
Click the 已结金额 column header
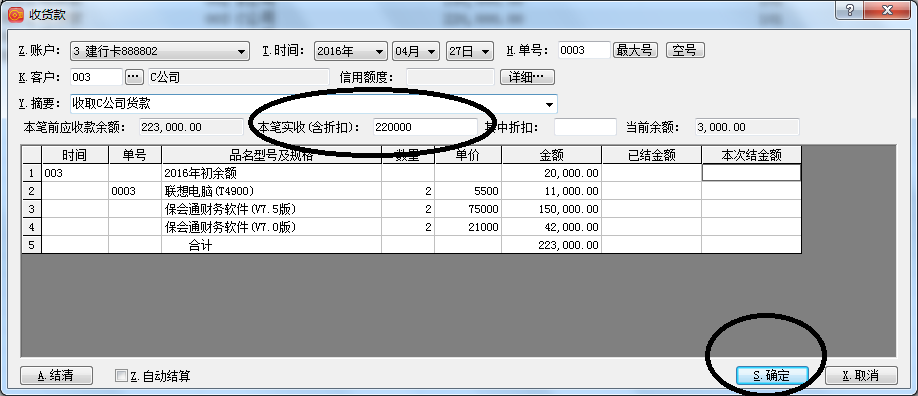pyautogui.click(x=652, y=155)
